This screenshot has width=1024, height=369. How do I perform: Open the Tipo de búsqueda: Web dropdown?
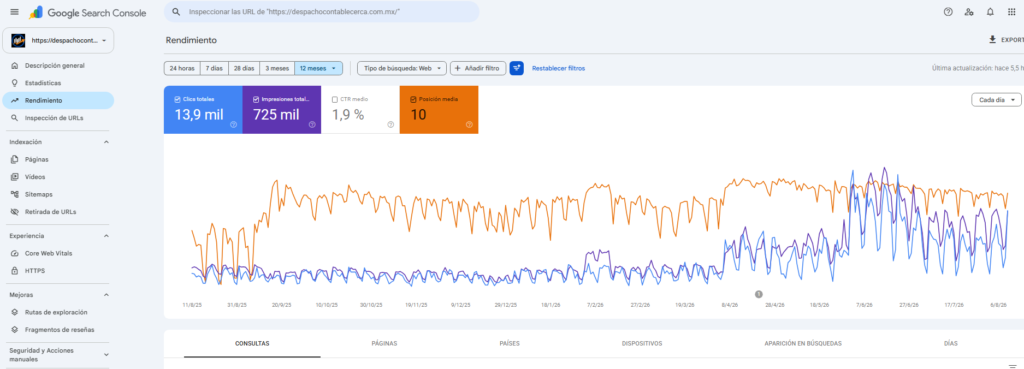[x=402, y=68]
